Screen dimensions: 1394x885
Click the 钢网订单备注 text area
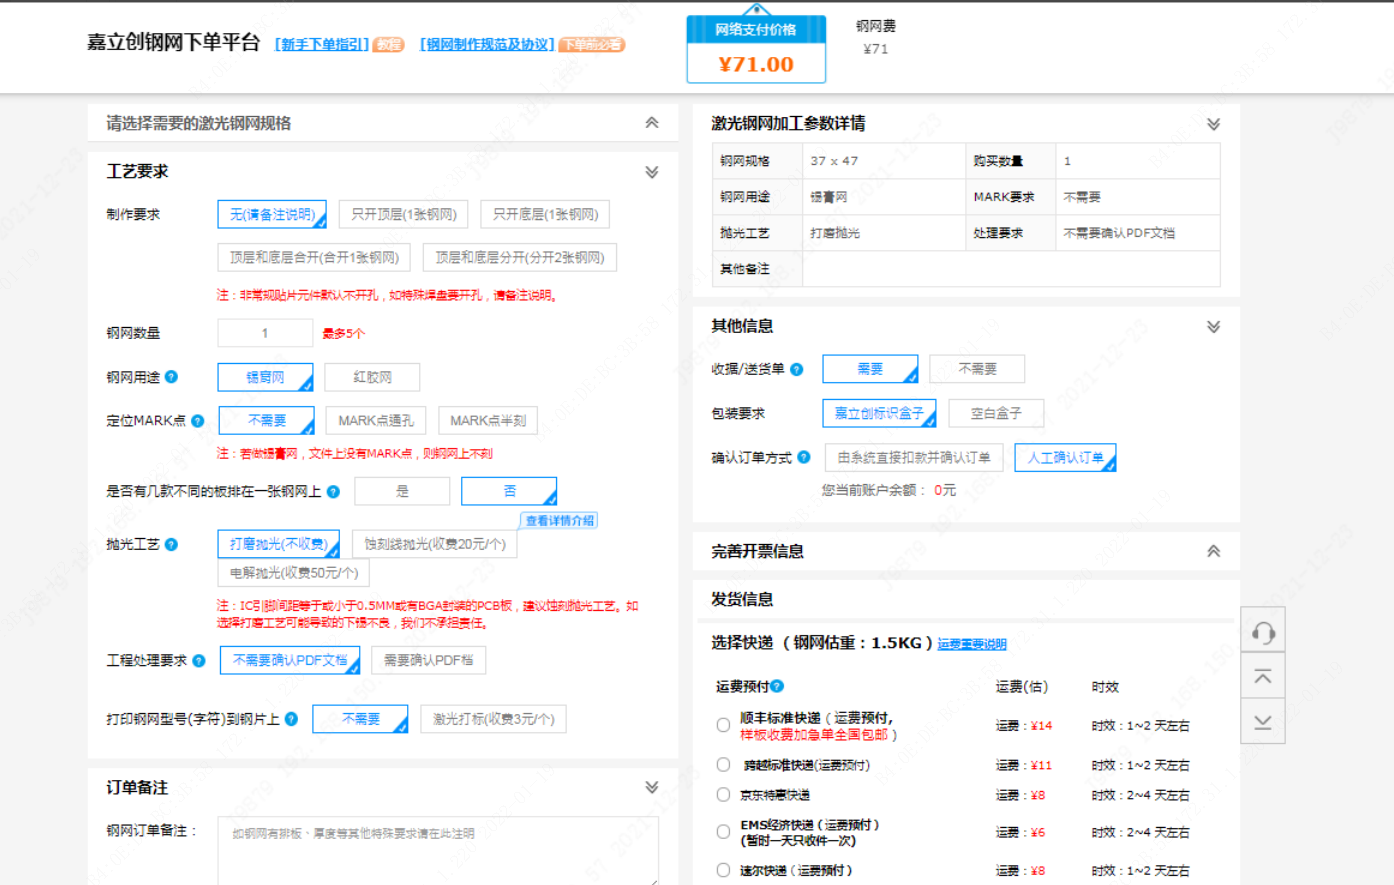(x=437, y=850)
